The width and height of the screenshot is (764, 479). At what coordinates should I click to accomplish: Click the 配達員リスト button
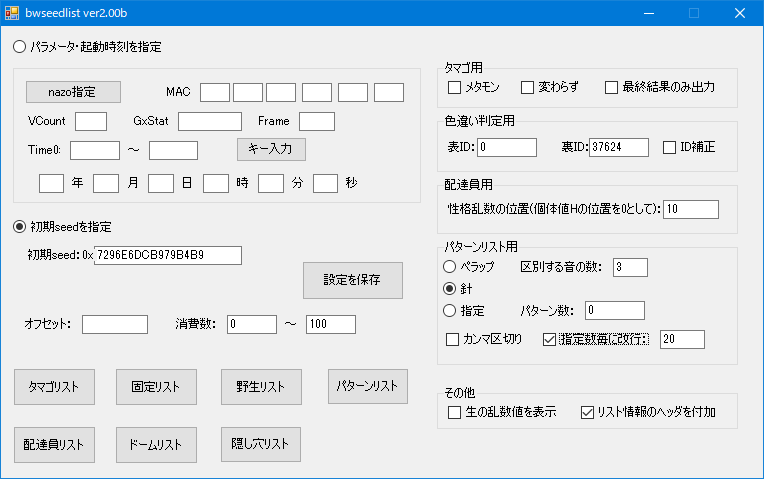(54, 445)
